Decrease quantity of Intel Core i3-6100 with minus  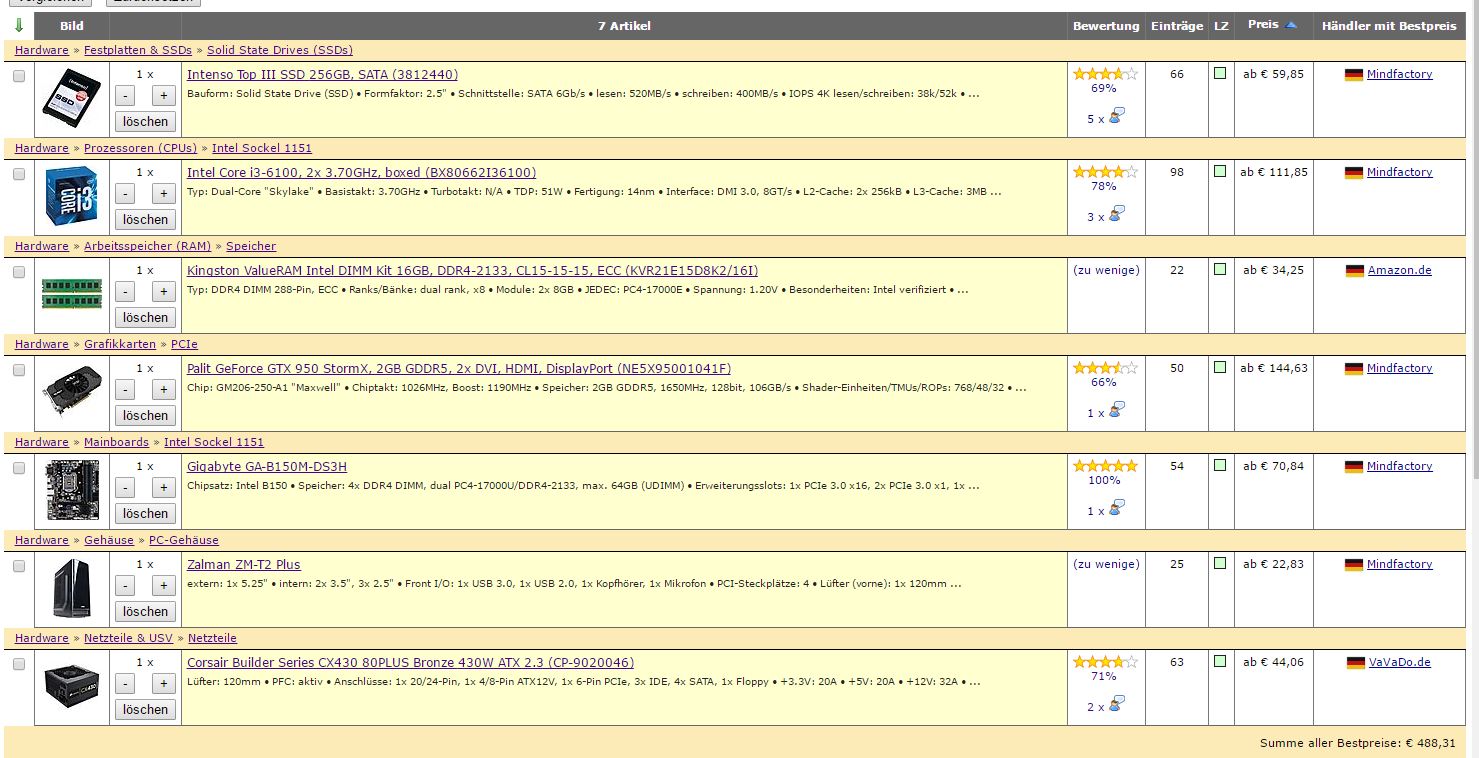126,194
